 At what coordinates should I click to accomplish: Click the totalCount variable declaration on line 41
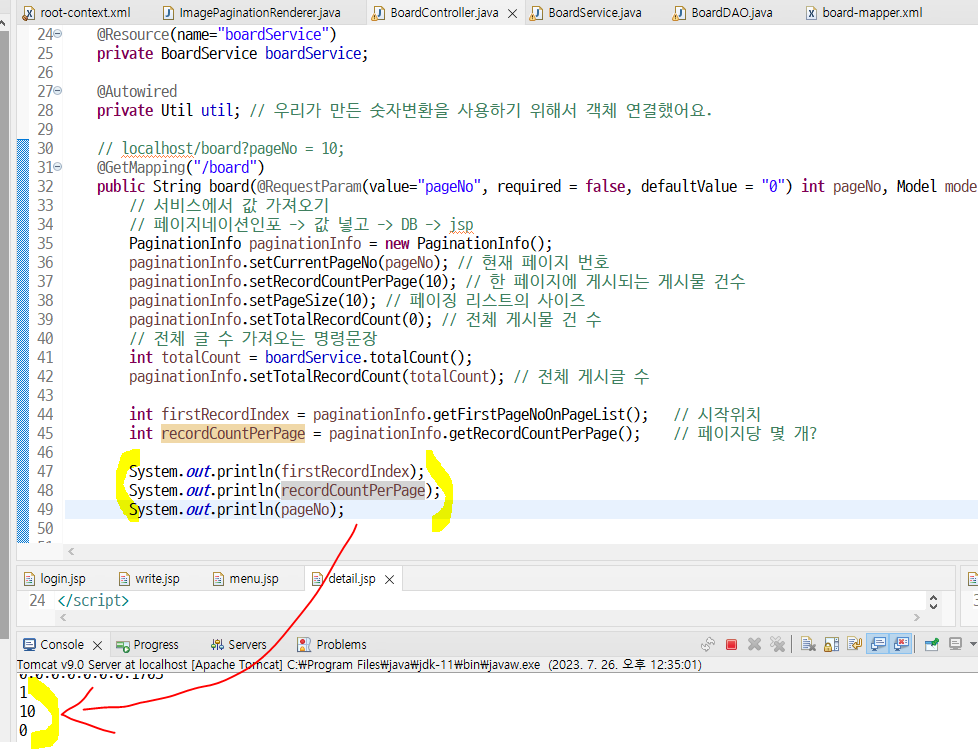[201, 357]
